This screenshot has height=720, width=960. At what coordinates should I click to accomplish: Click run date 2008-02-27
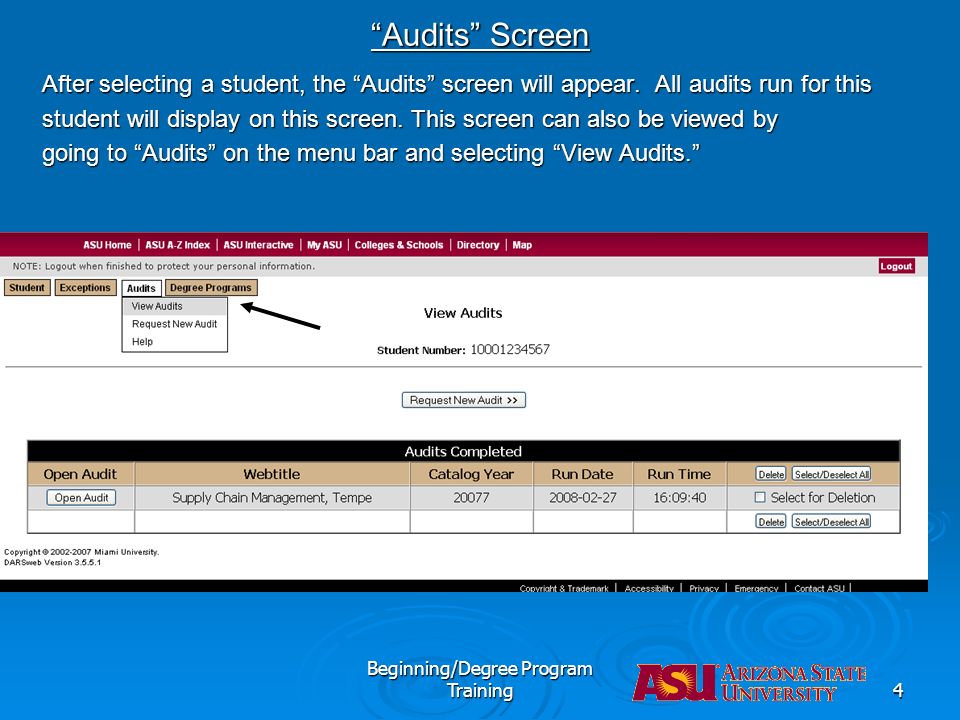click(582, 498)
